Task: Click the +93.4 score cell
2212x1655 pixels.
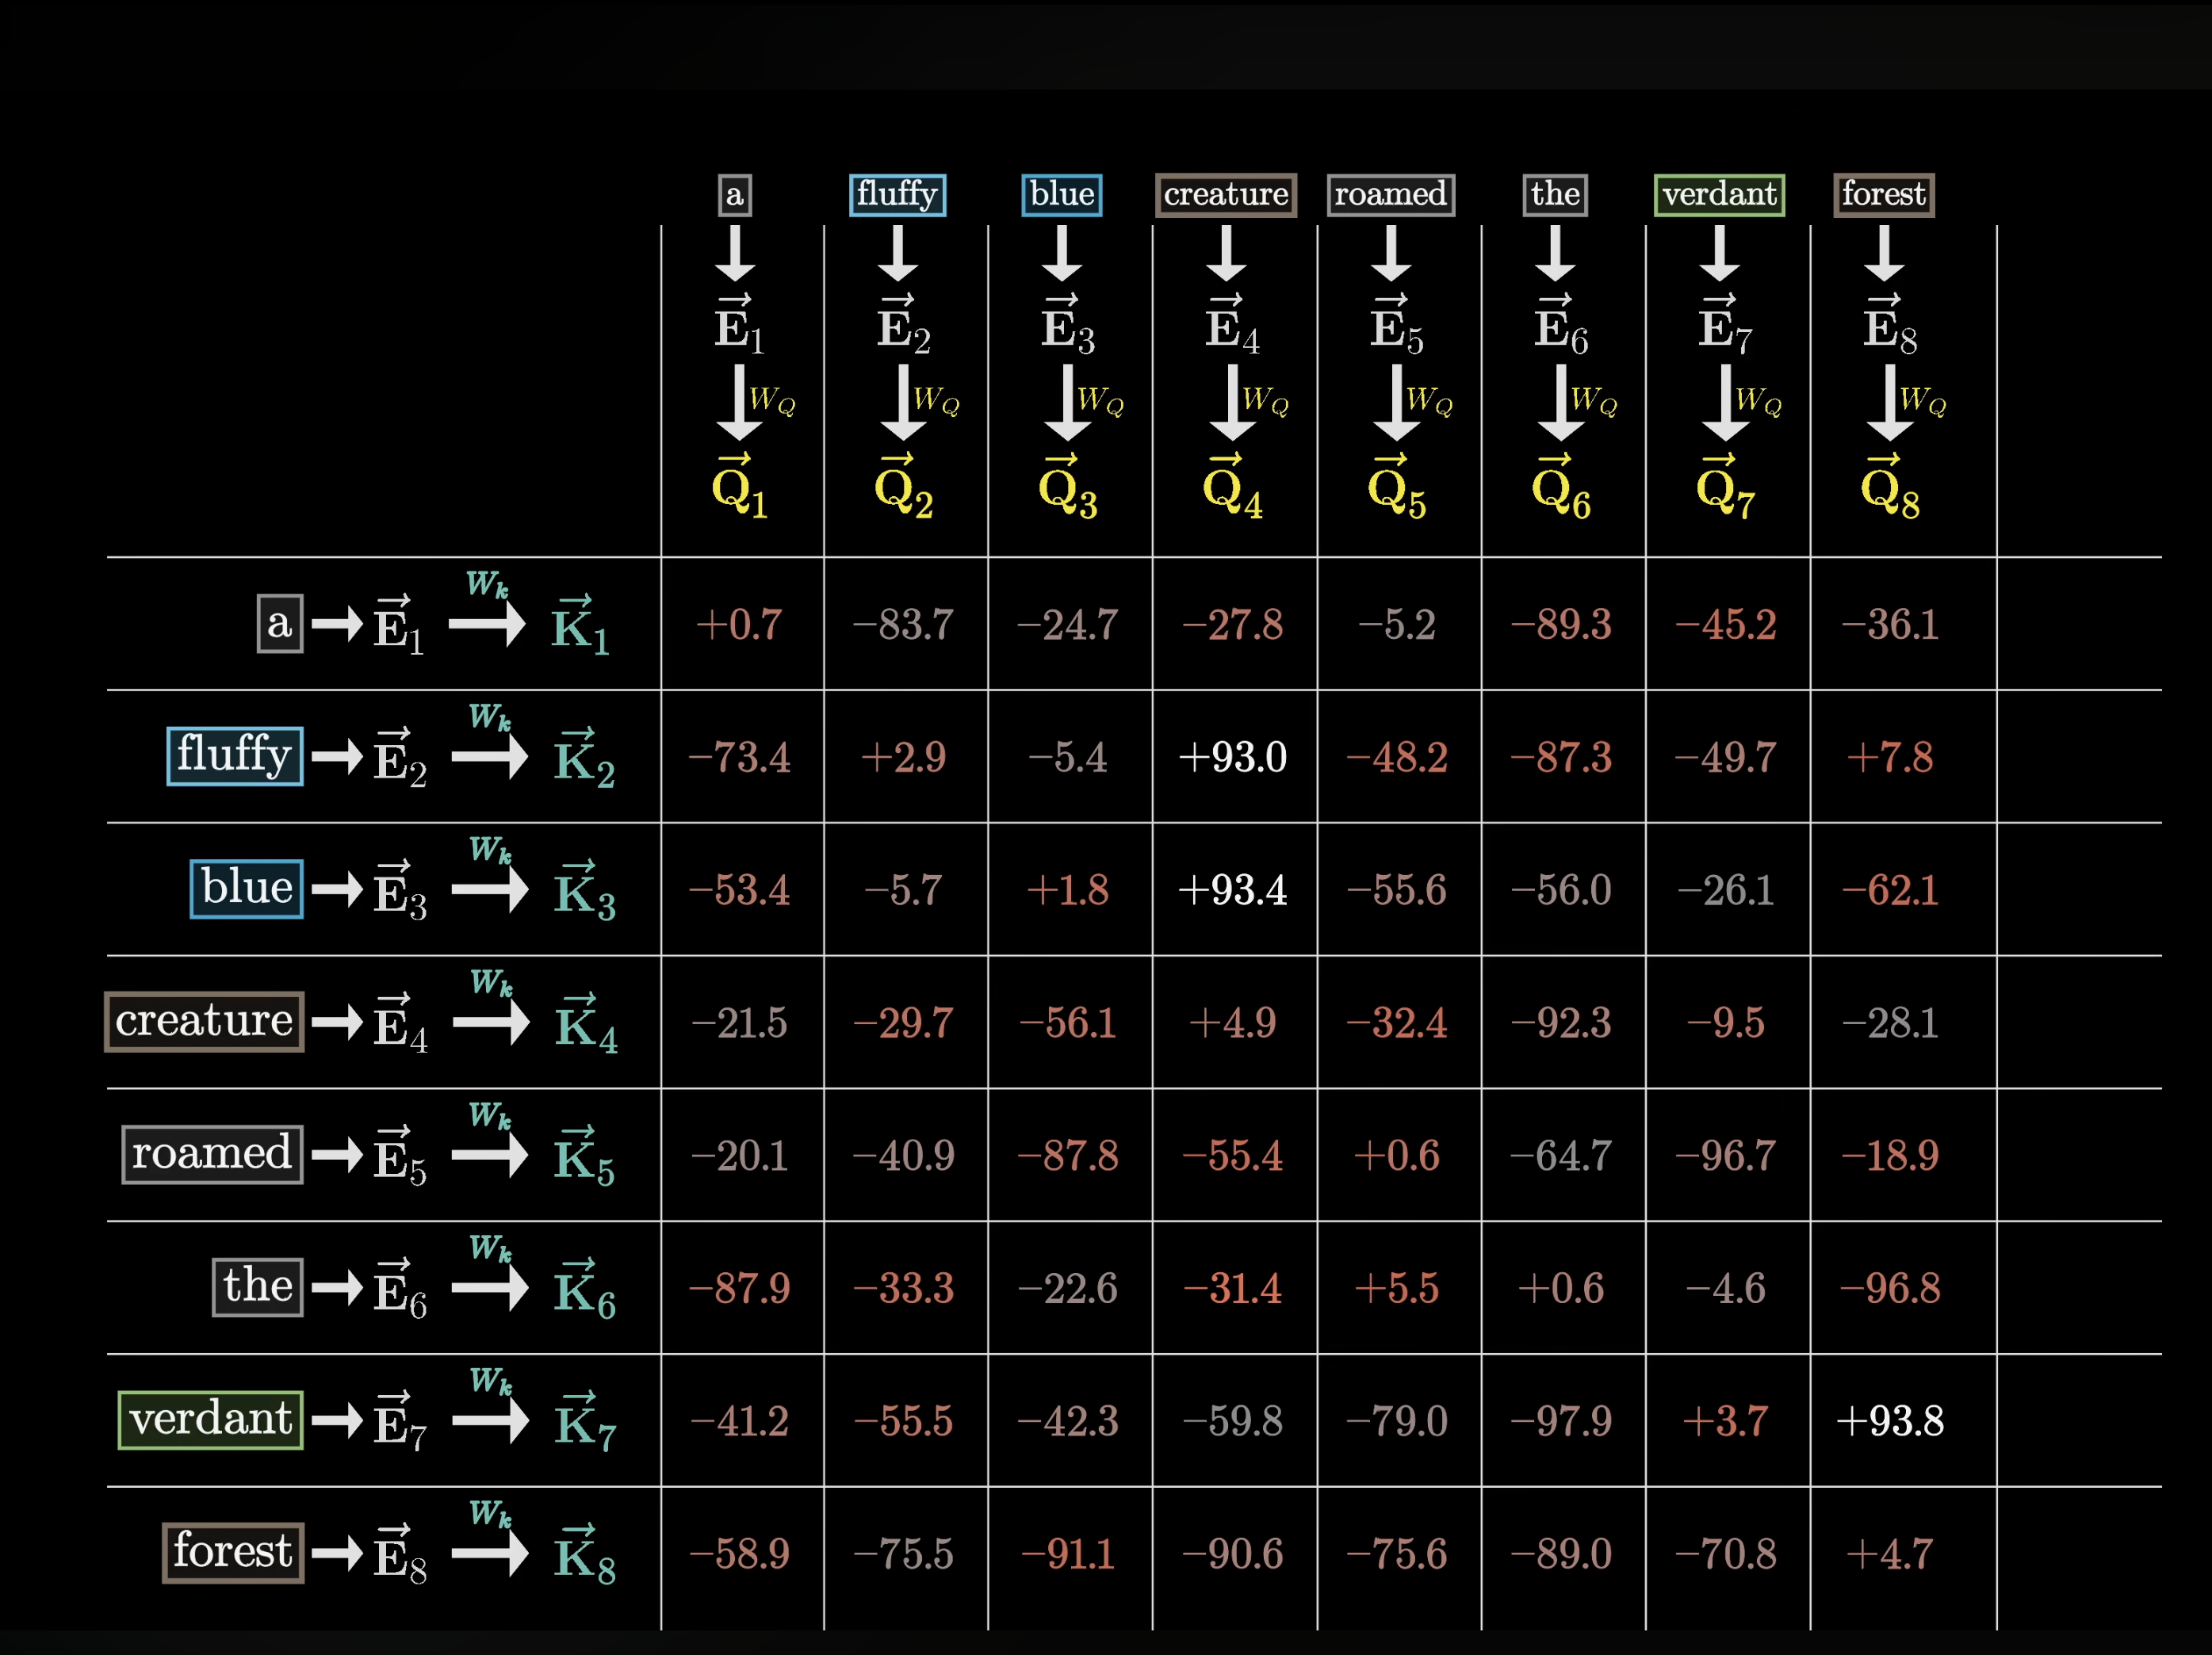Action: pyautogui.click(x=1232, y=889)
